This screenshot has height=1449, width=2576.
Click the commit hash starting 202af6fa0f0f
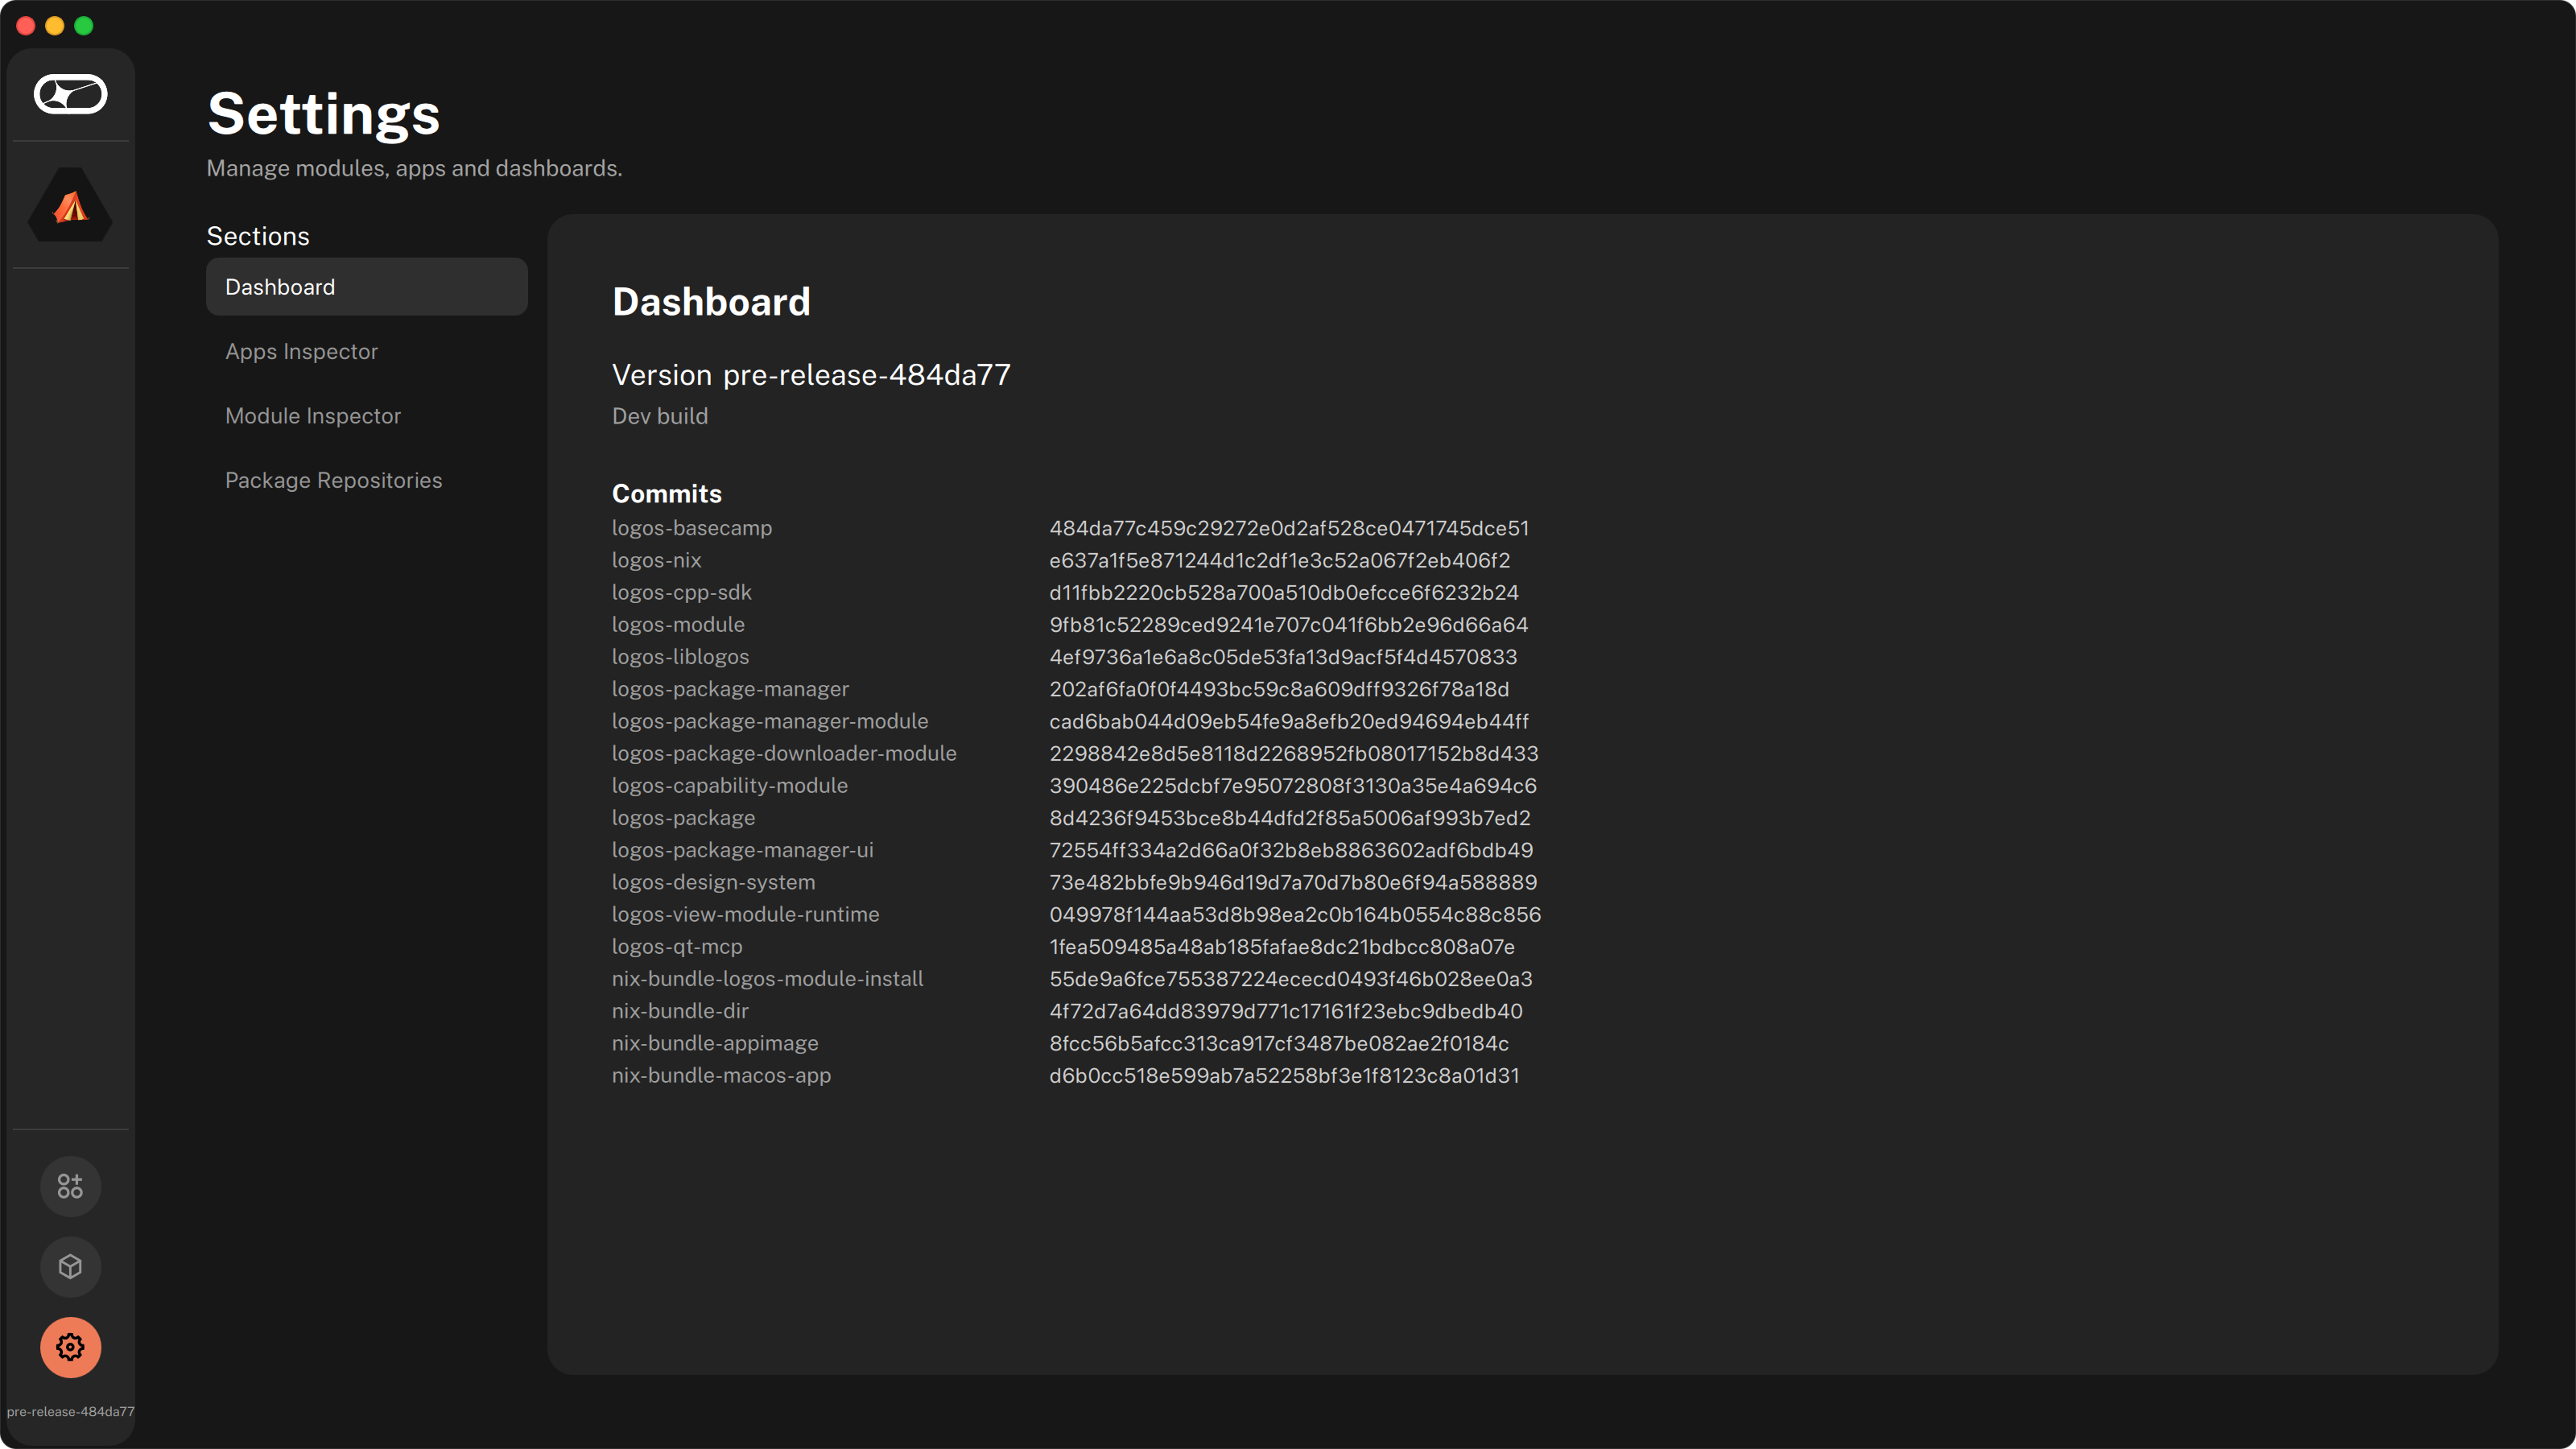tap(1279, 689)
